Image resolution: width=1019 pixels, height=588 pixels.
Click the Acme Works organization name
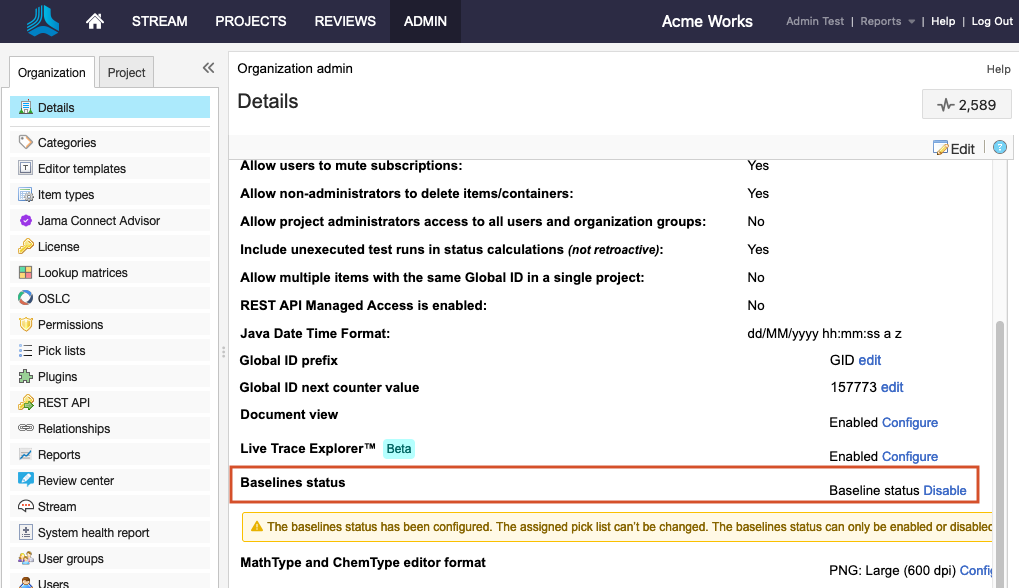pyautogui.click(x=707, y=21)
